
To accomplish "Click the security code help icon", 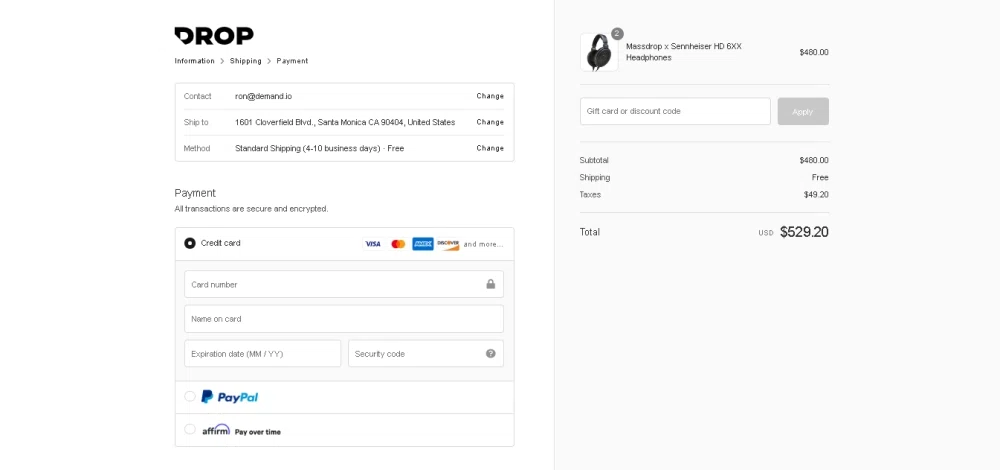I will (x=490, y=353).
